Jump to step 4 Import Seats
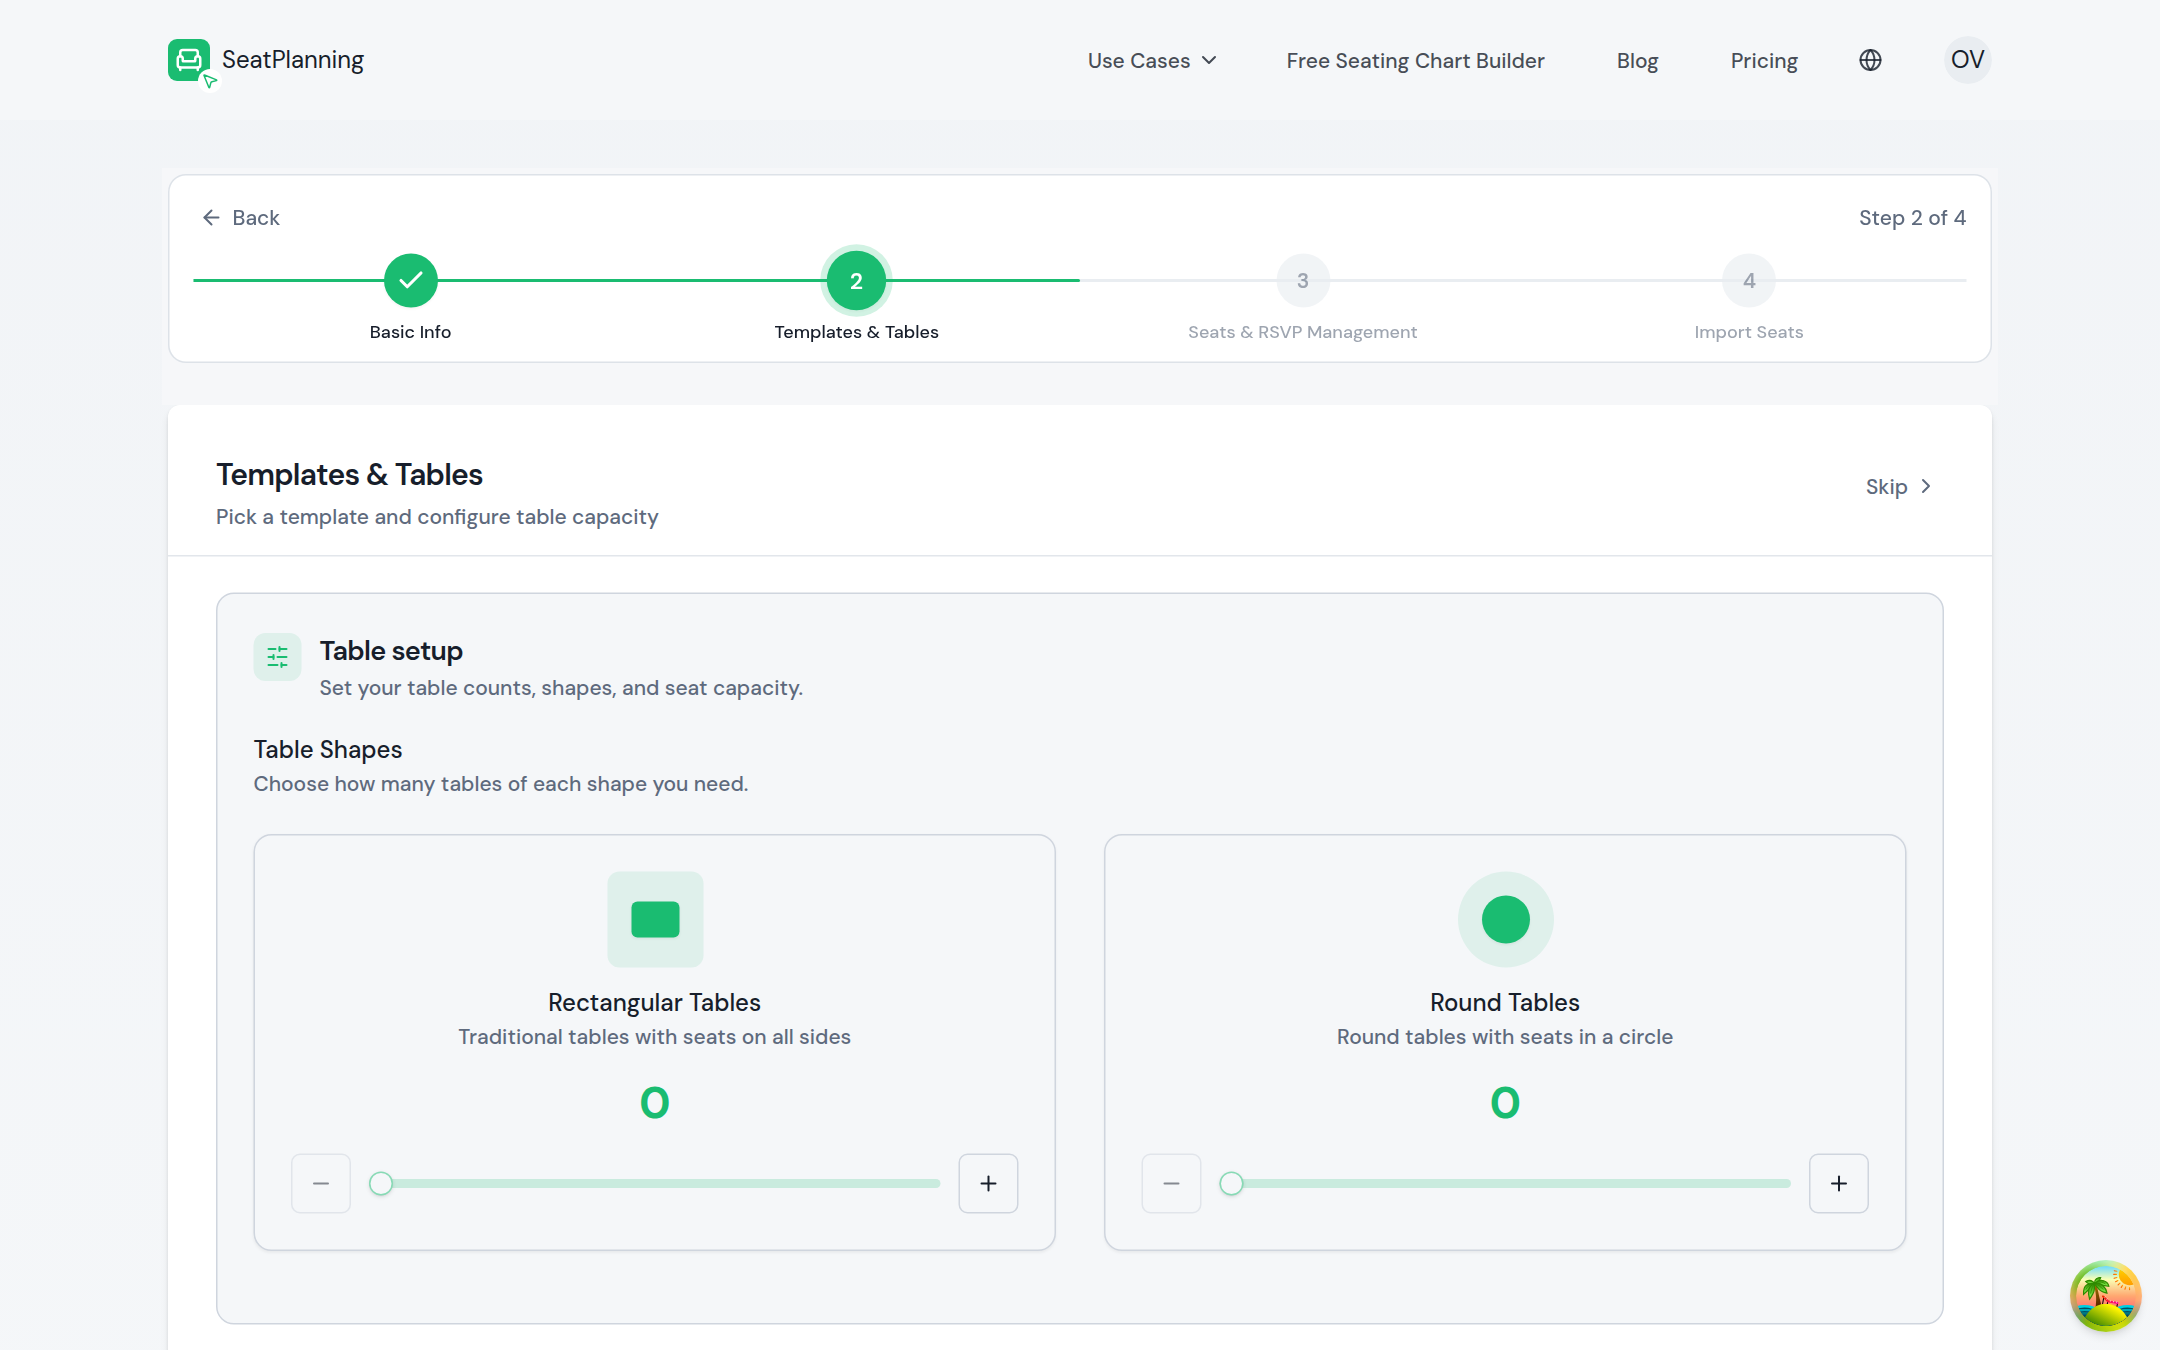This screenshot has height=1350, width=2160. click(x=1748, y=281)
